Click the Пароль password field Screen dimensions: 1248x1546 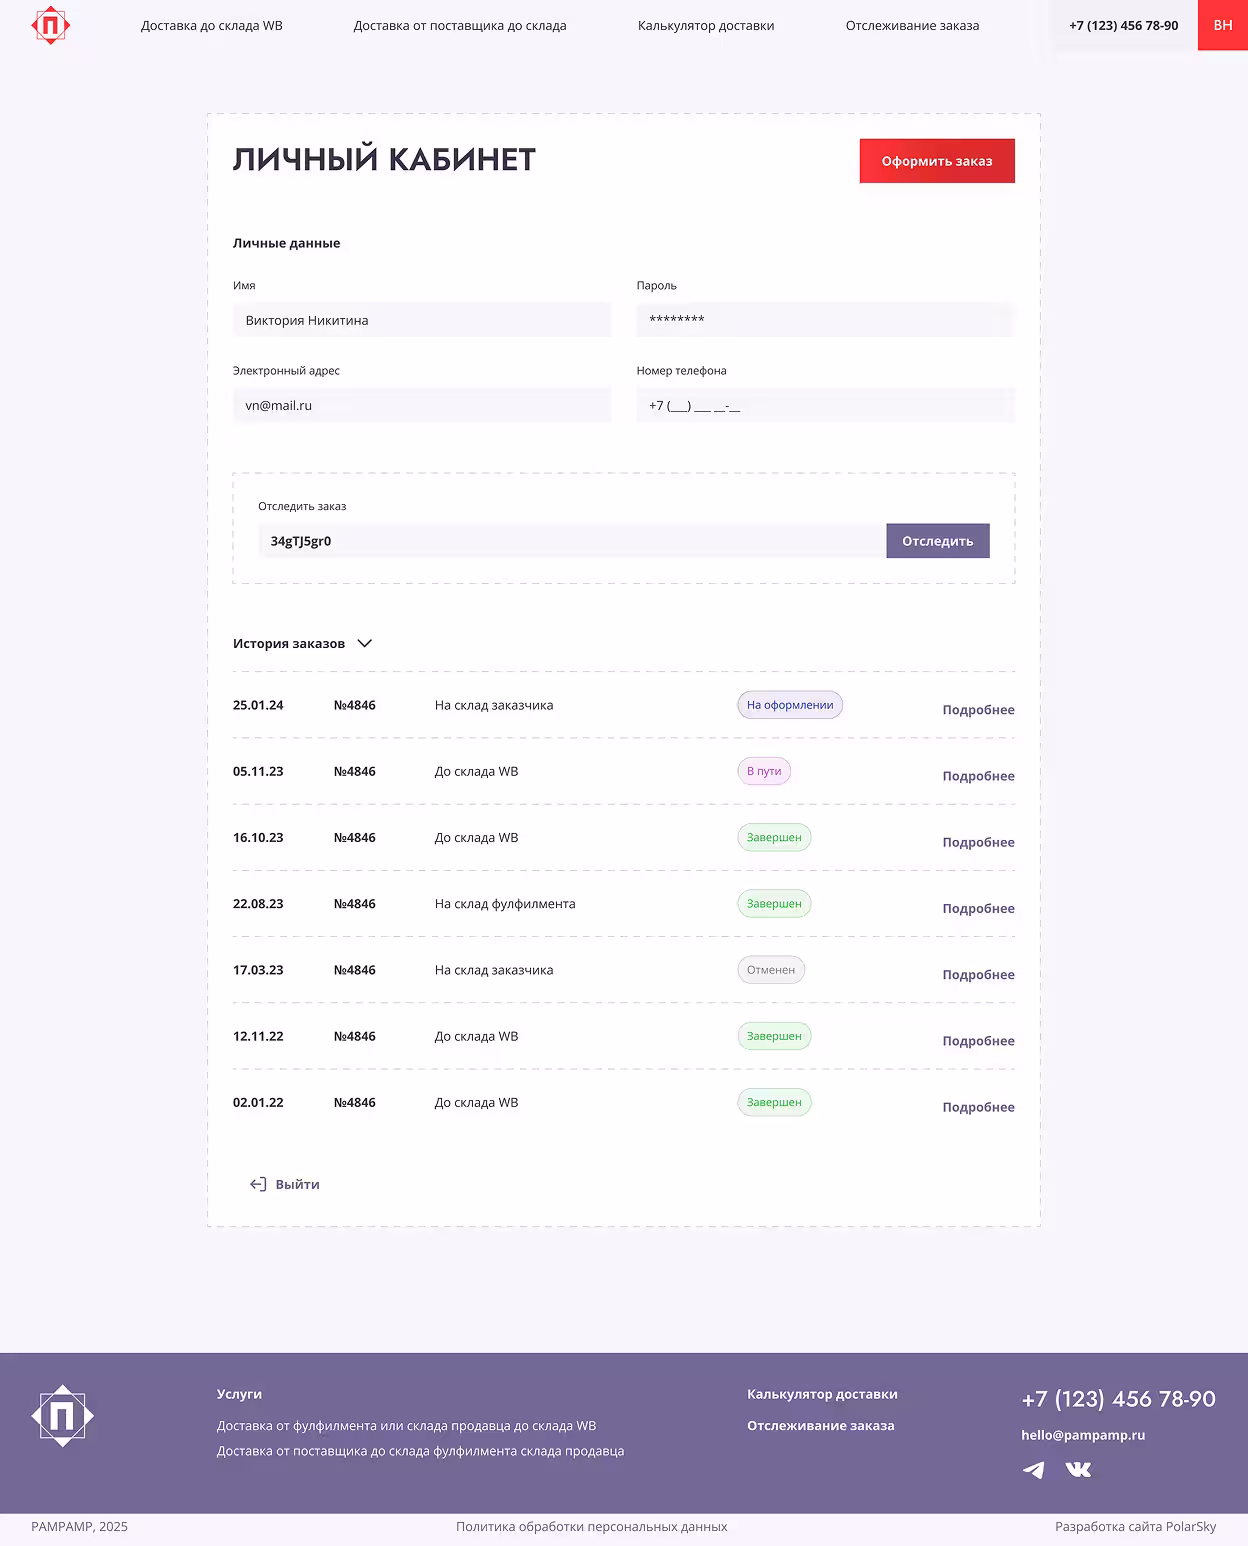825,320
